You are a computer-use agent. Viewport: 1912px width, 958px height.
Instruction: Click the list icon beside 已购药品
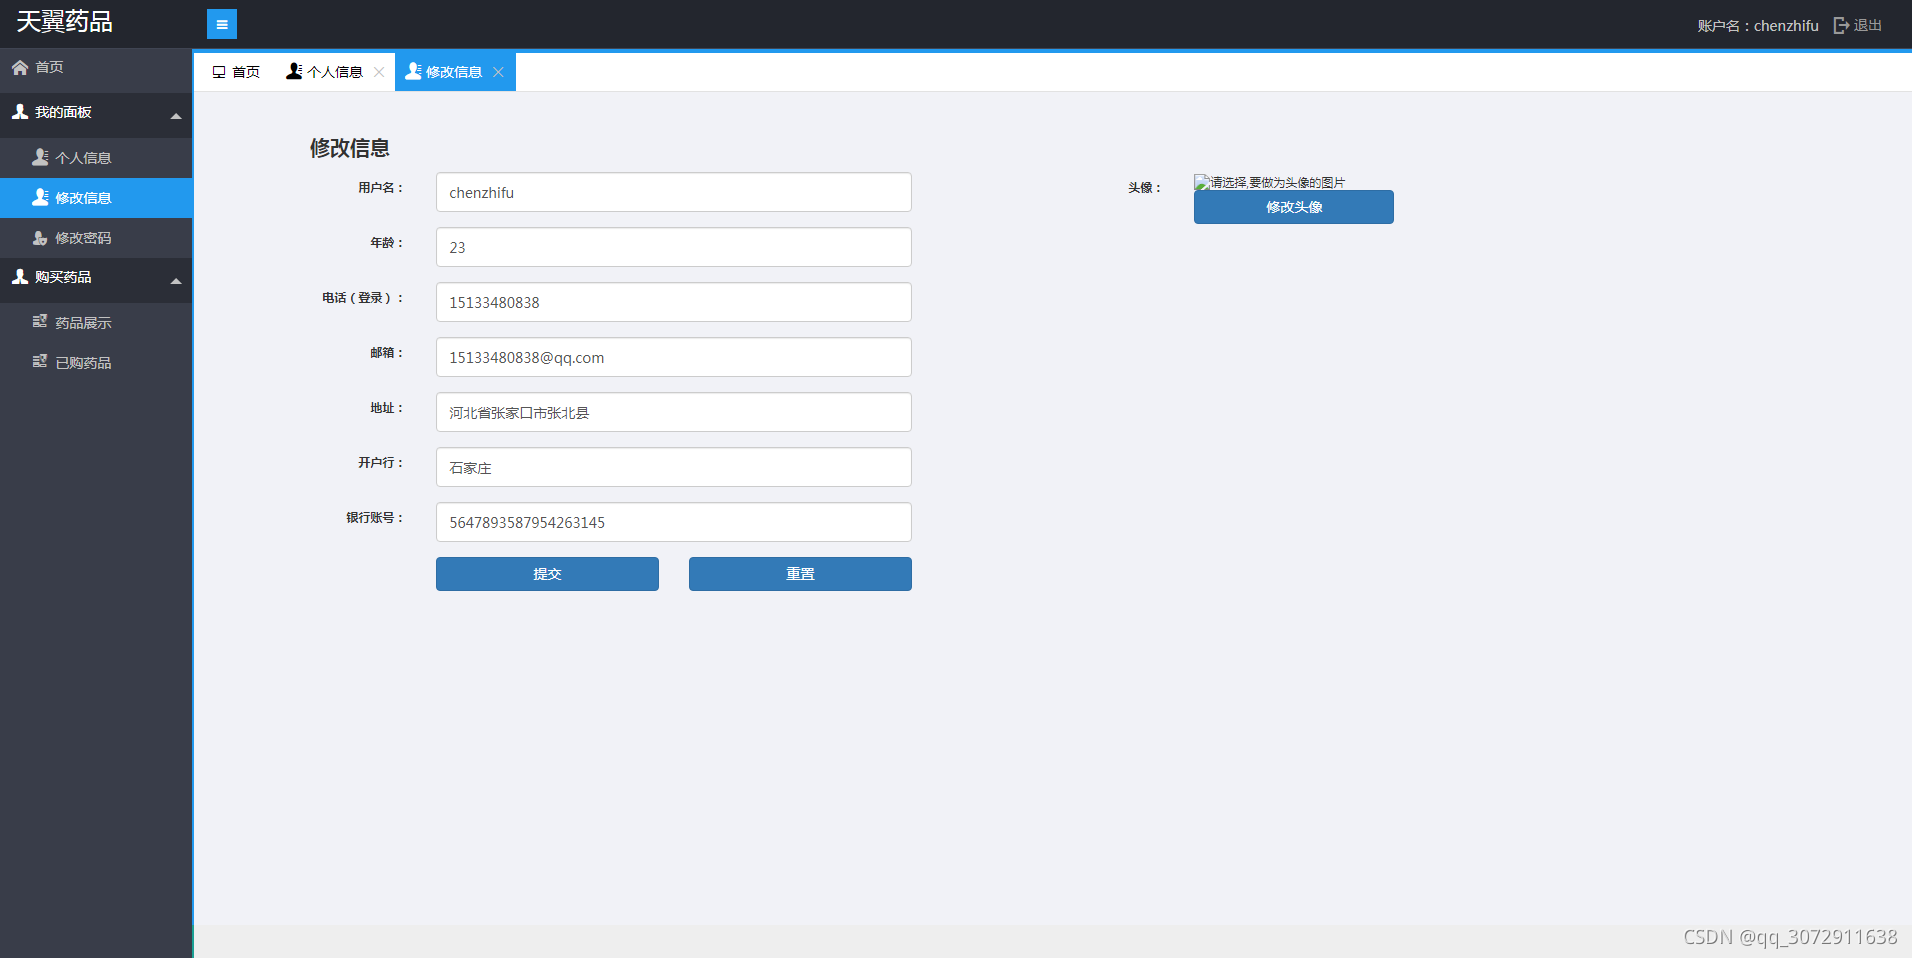pyautogui.click(x=40, y=361)
